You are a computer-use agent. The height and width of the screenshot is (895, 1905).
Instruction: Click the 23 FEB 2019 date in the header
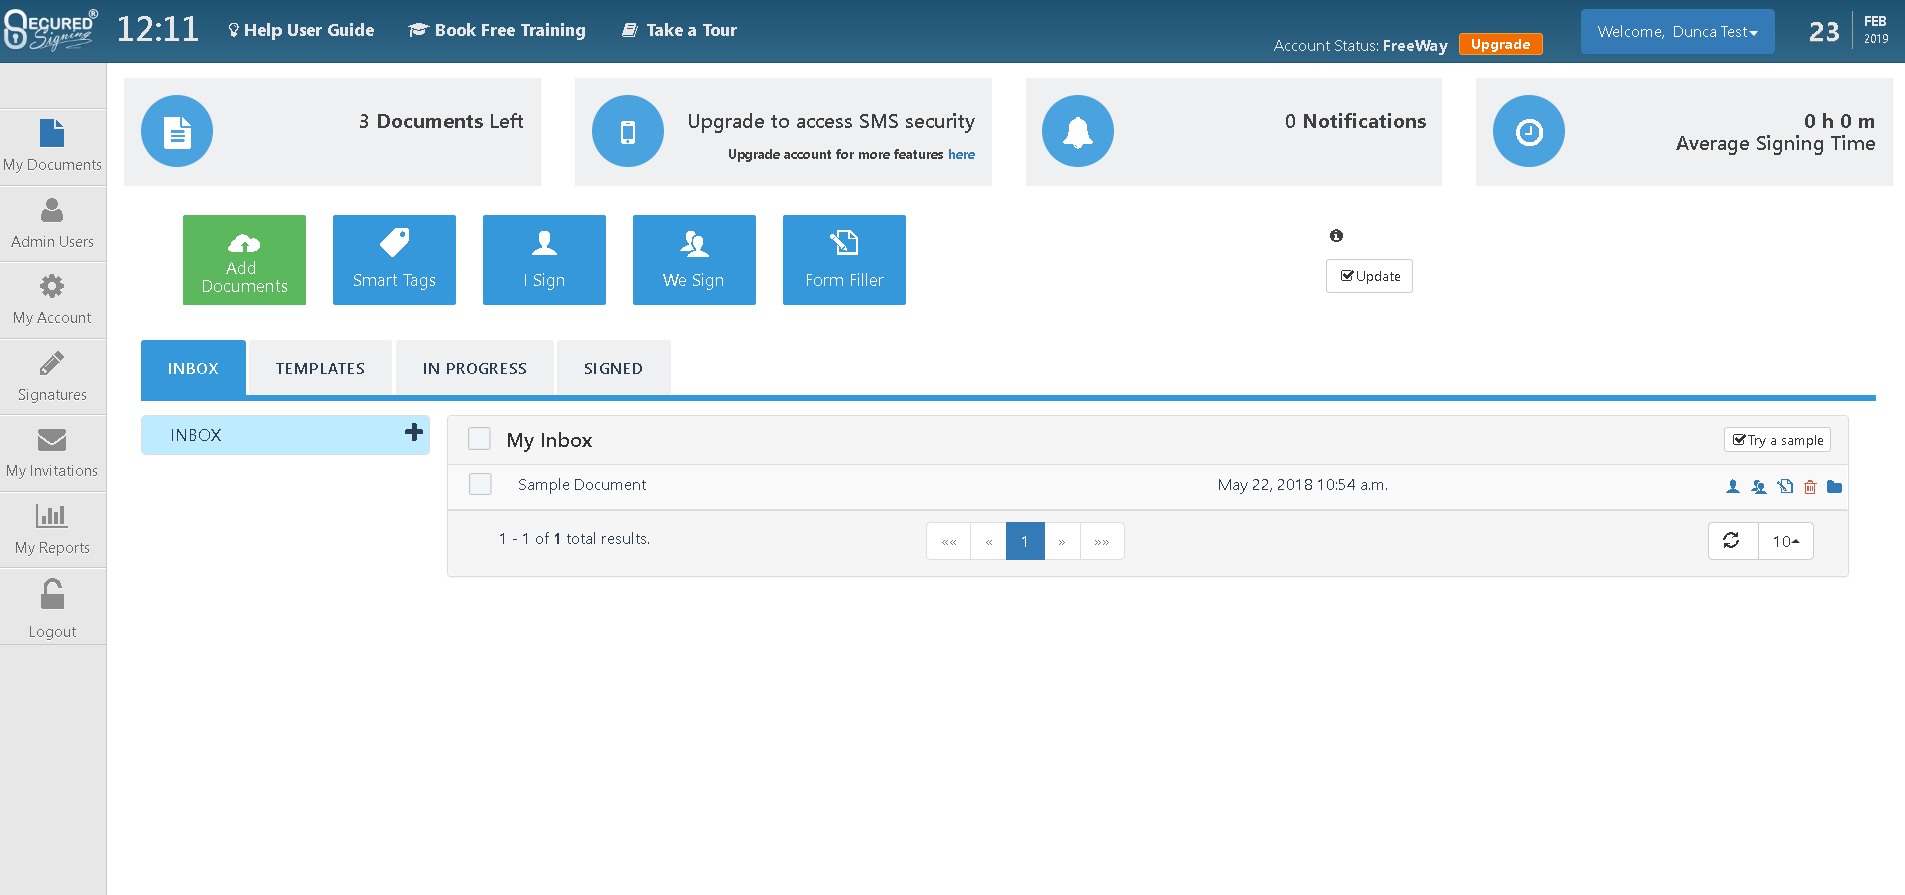pos(1848,31)
